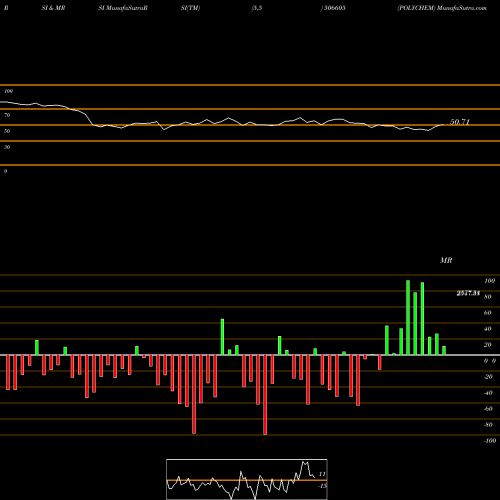Click the MR value 2537.38
This screenshot has width=500, height=500.
tap(468, 293)
